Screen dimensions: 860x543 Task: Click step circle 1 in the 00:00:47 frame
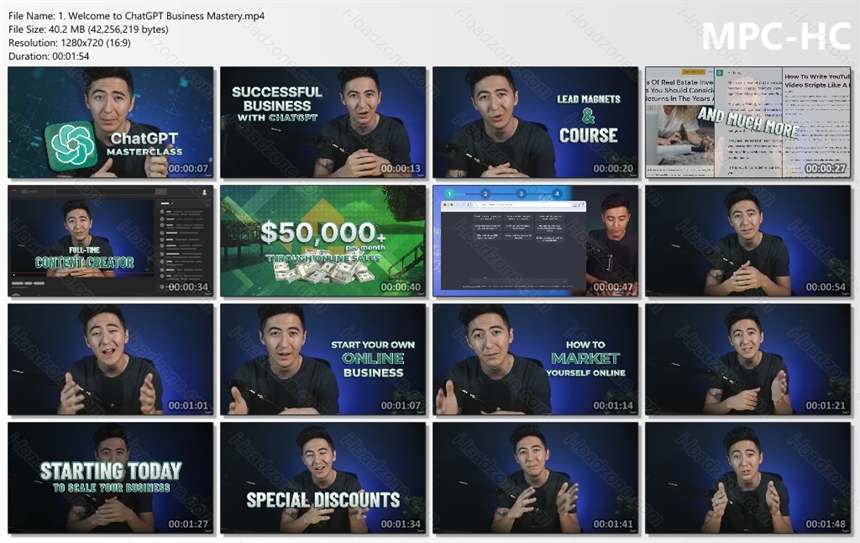449,194
